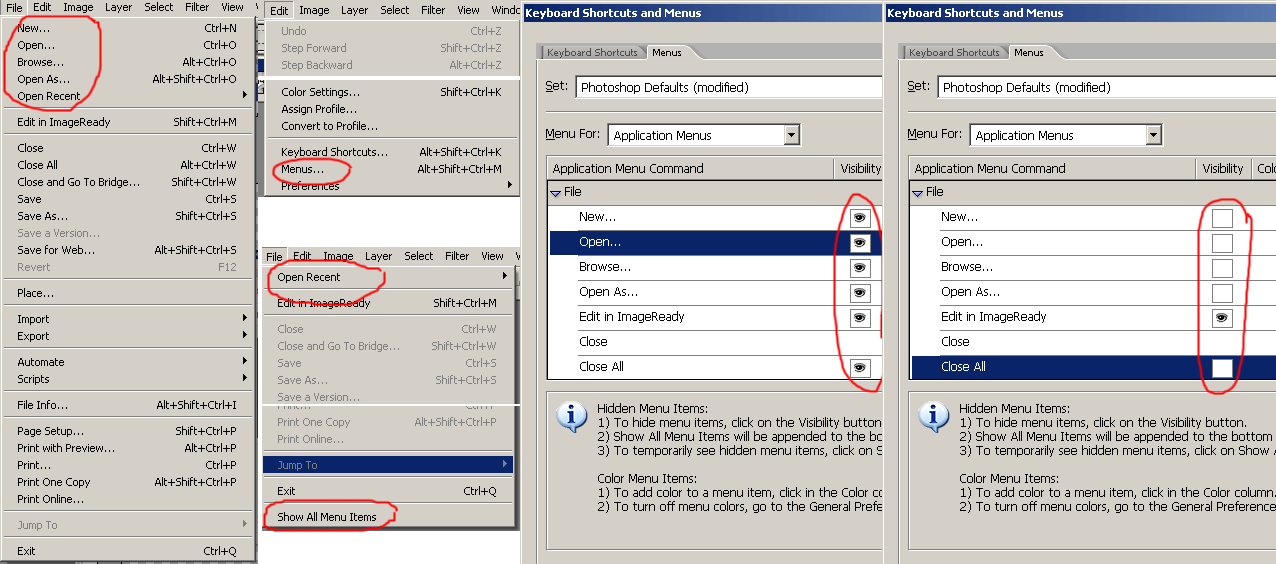The height and width of the screenshot is (564, 1276).
Task: Switch to Keyboard Shortcuts tab in dialog with Open highlighted
Action: click(x=592, y=52)
